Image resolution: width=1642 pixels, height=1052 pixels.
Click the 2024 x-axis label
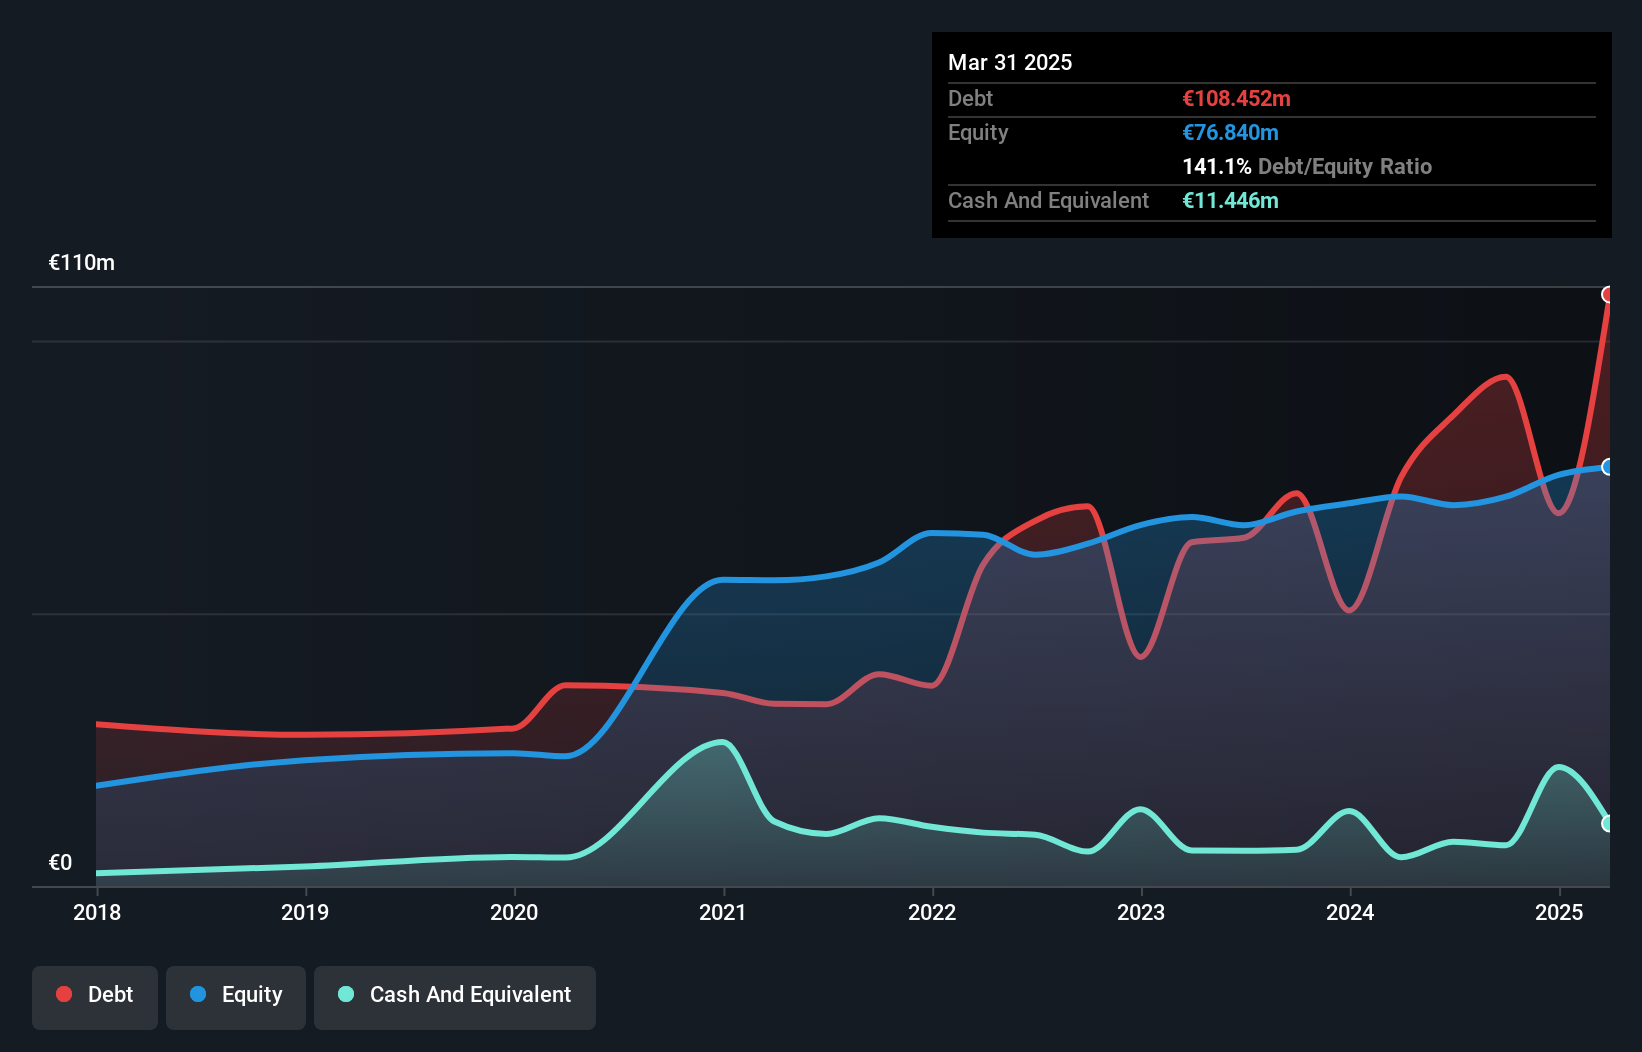point(1350,912)
